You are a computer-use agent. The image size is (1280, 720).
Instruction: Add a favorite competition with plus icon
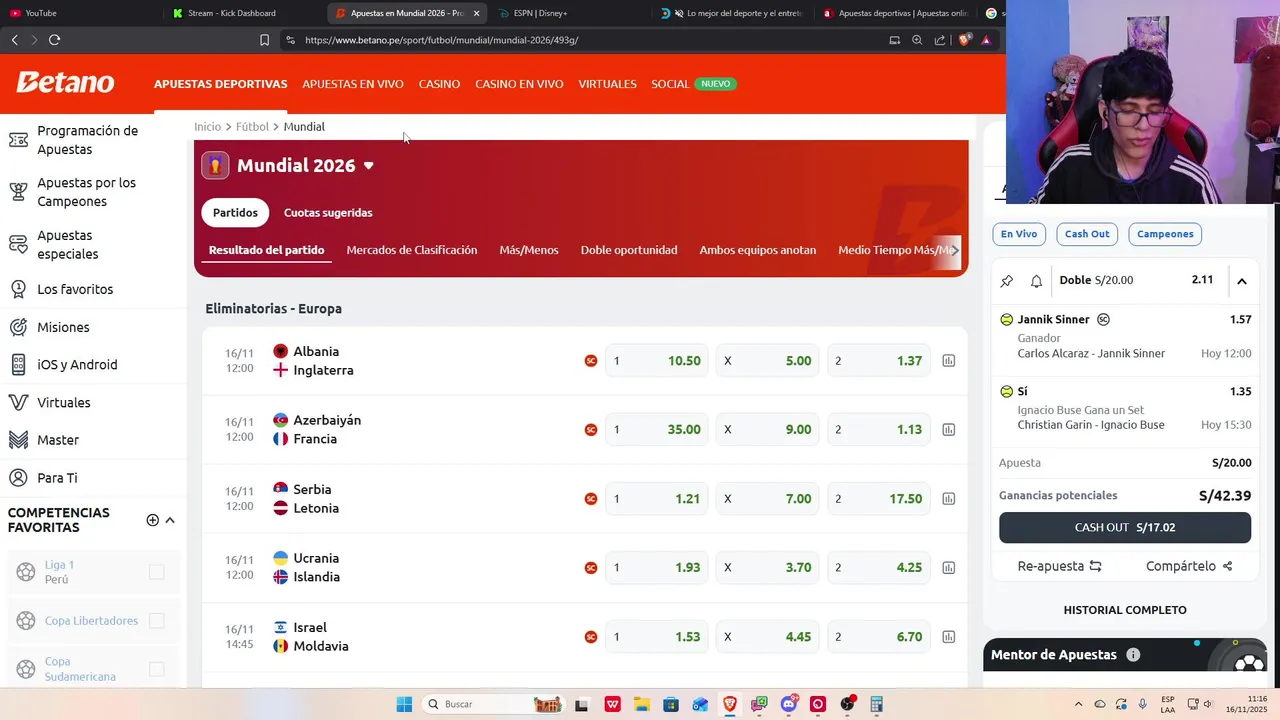[x=152, y=520]
